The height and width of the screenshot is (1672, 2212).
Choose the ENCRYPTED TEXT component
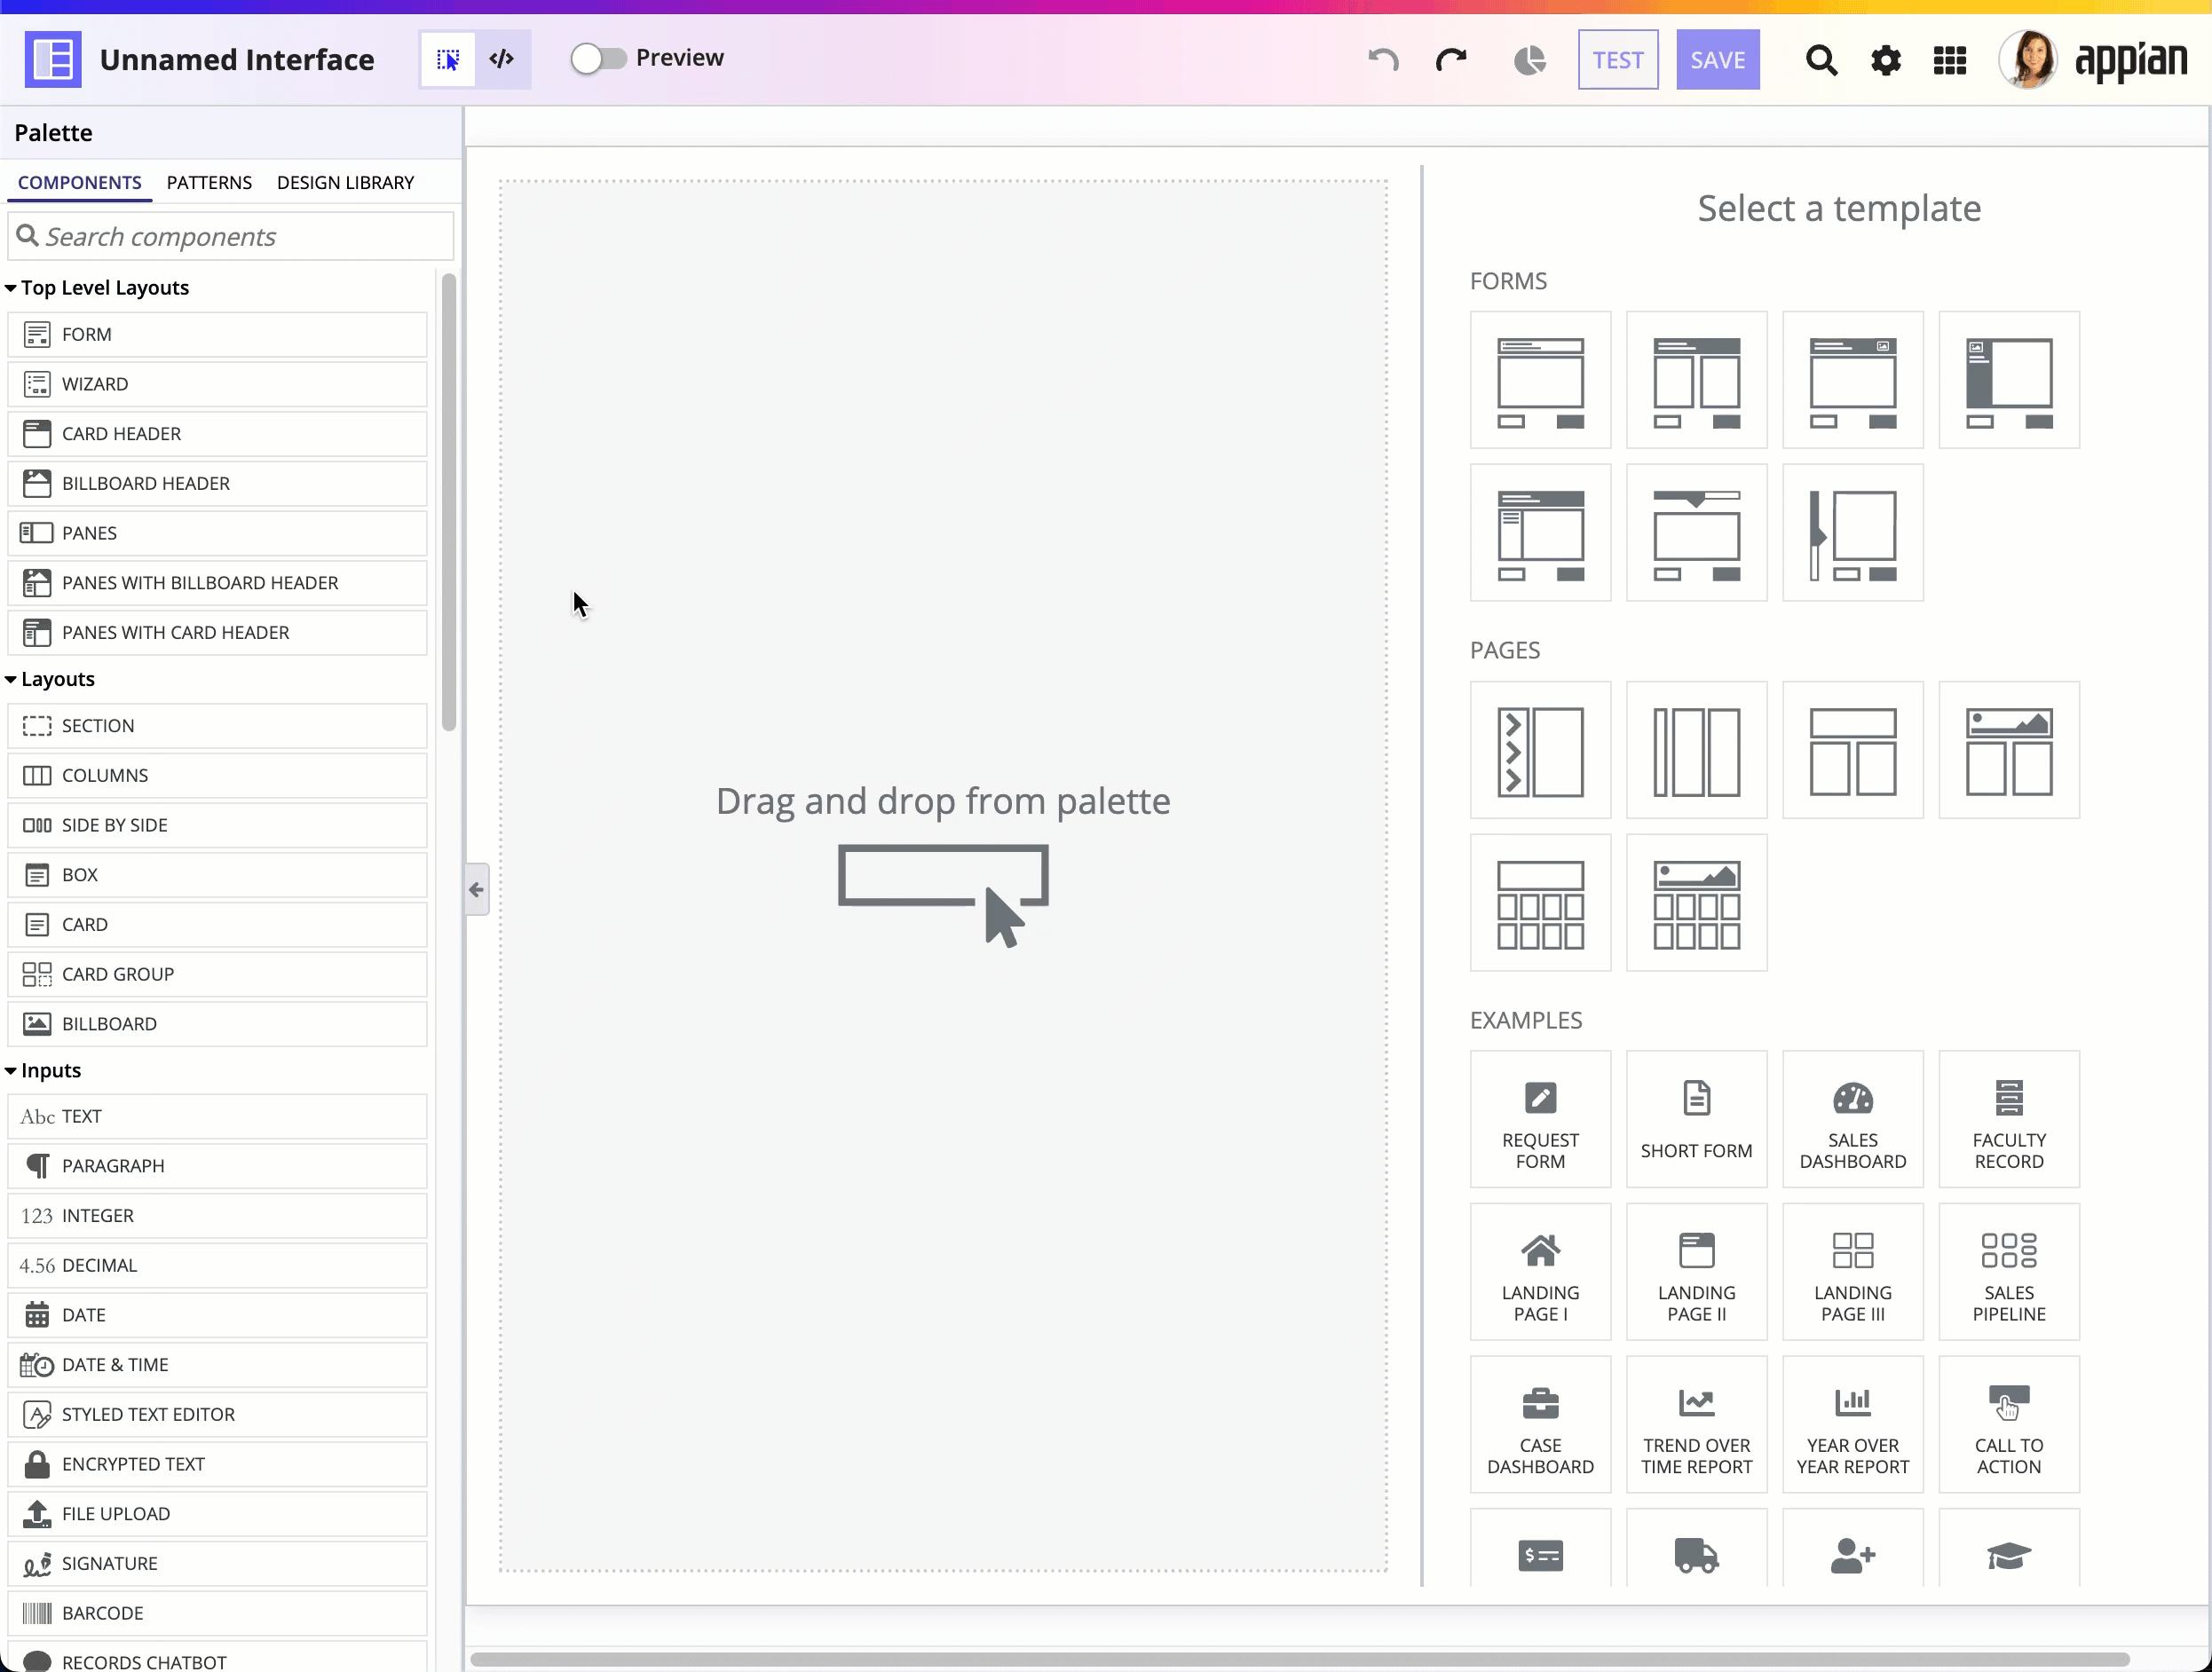click(217, 1463)
